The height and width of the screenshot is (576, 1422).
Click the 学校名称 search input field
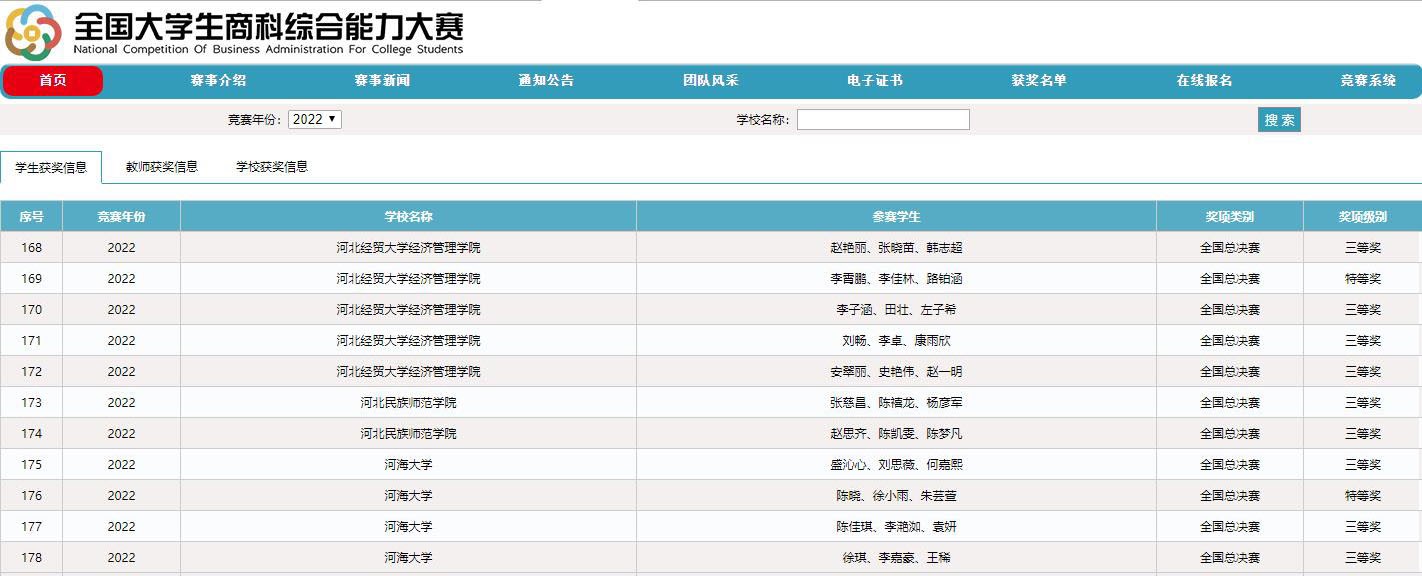tap(883, 120)
